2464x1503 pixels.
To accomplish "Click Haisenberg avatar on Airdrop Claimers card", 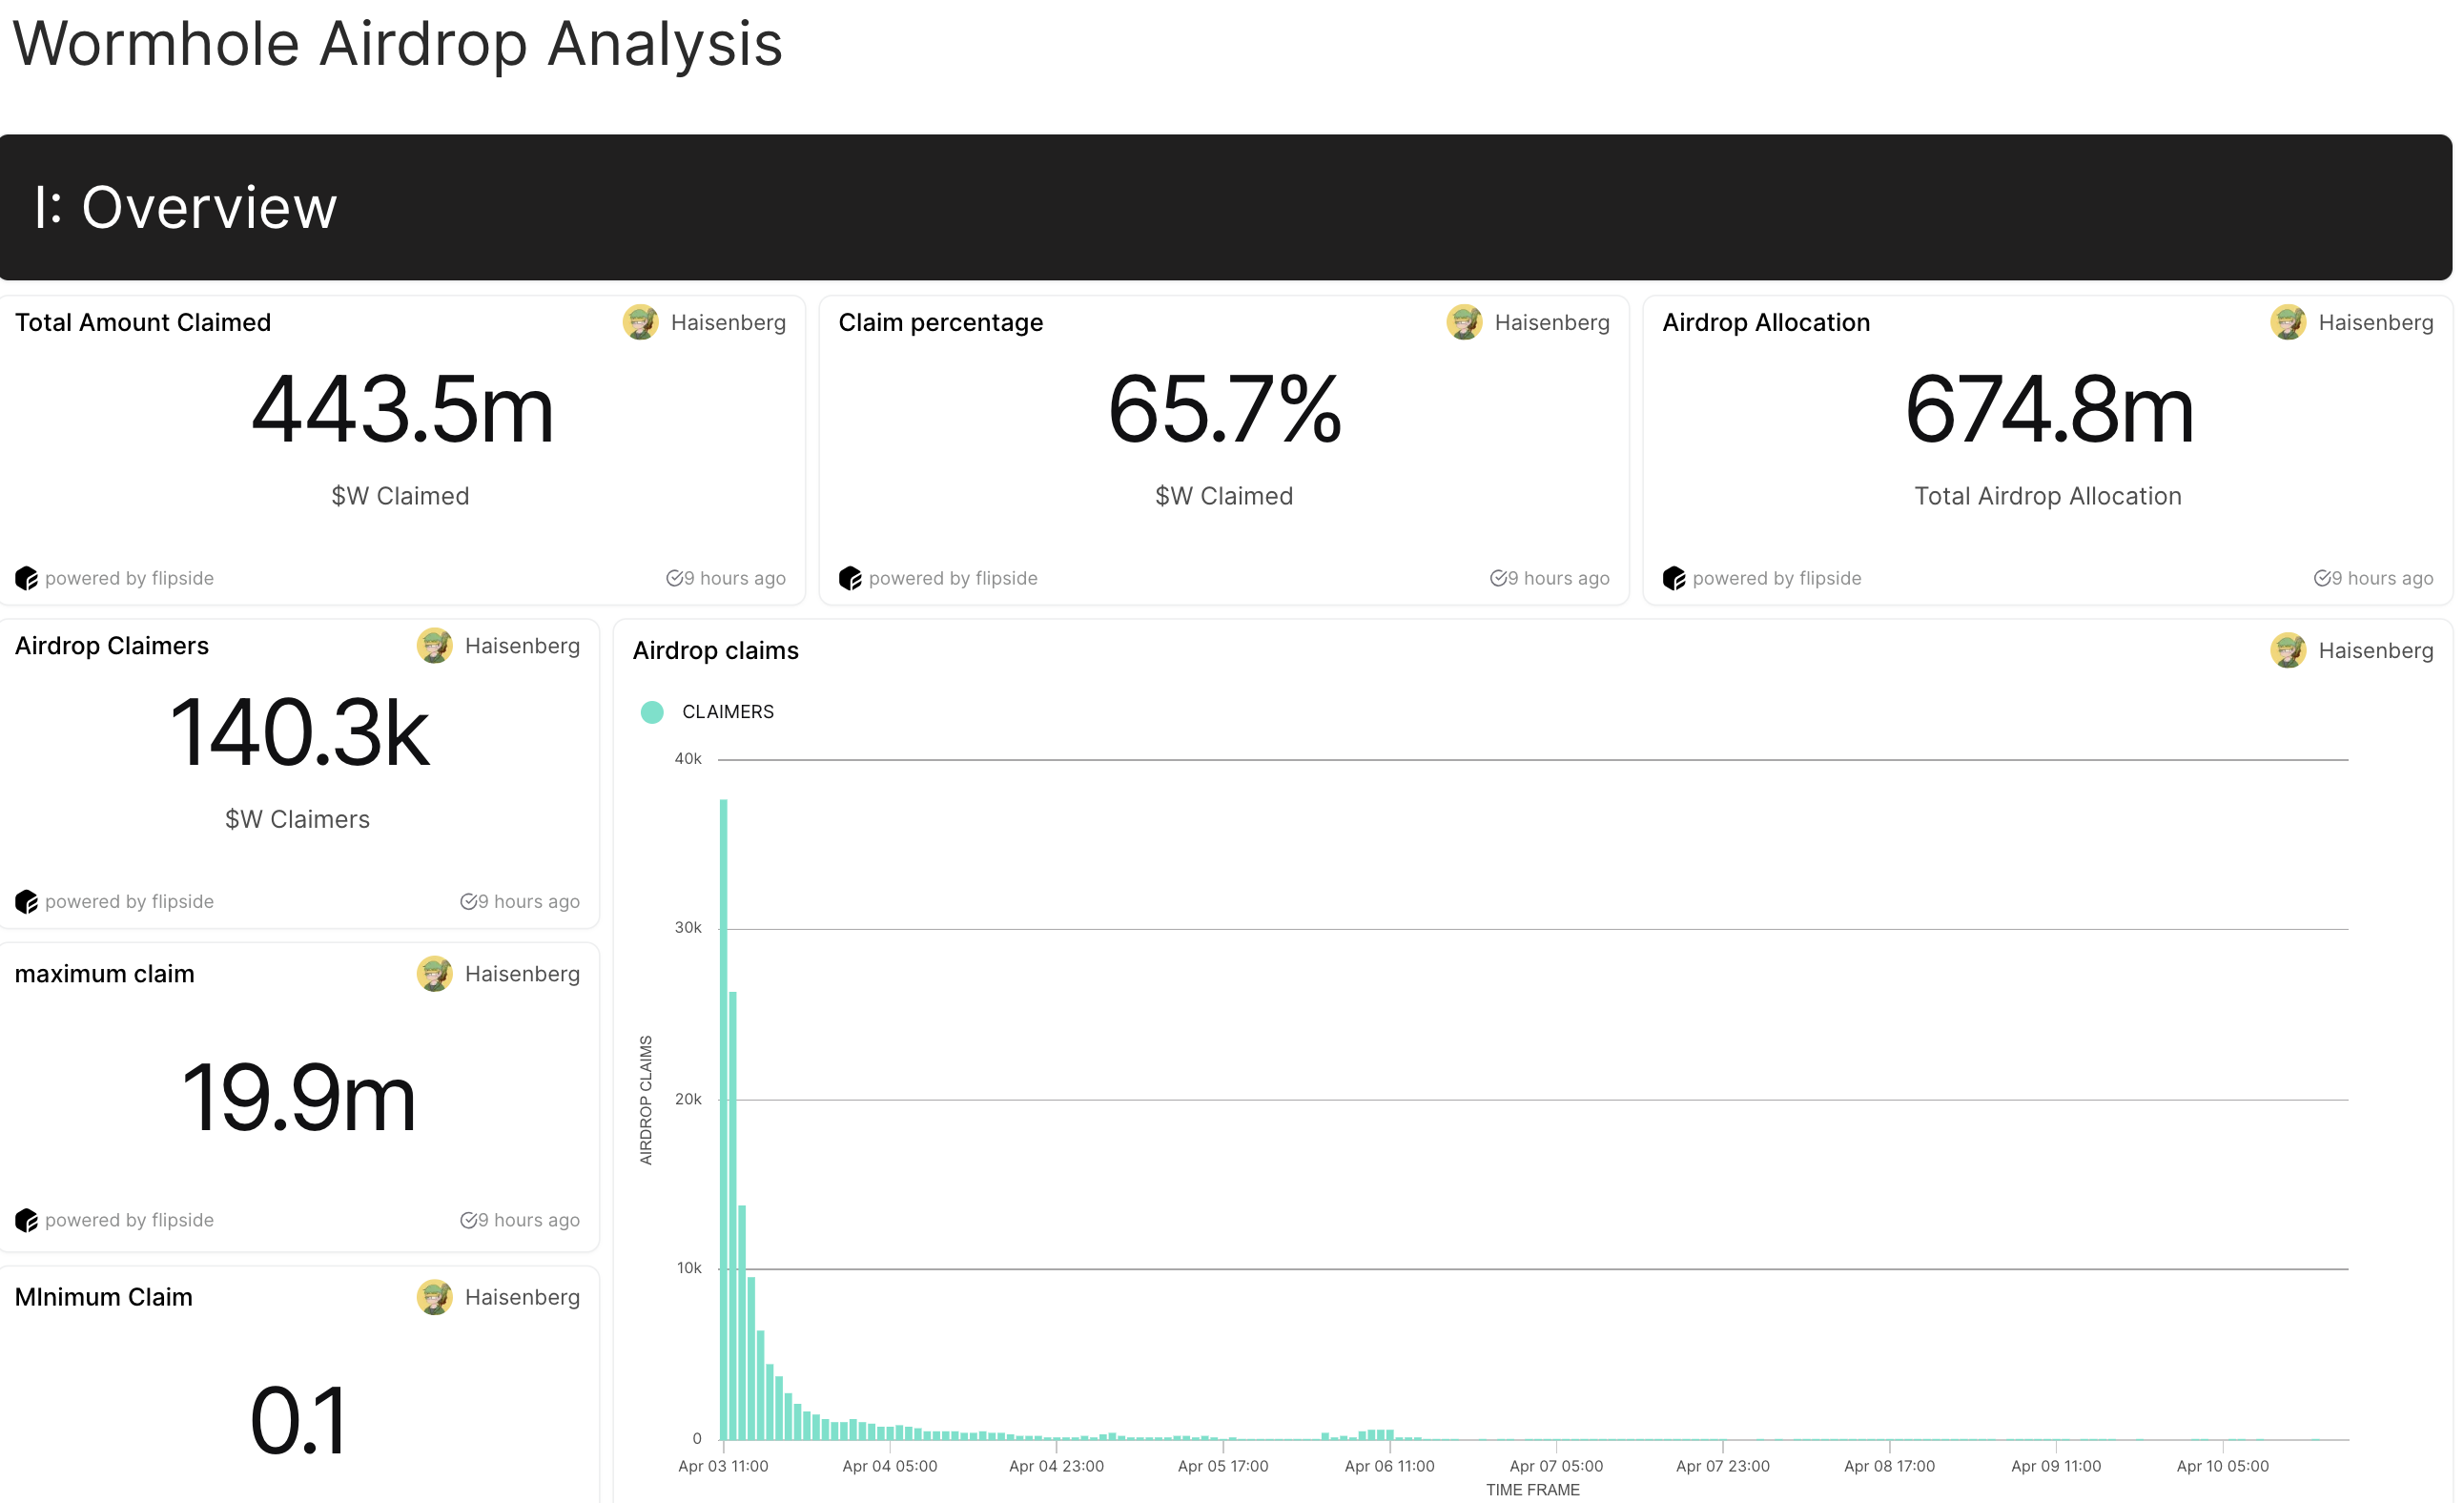I will tap(434, 646).
